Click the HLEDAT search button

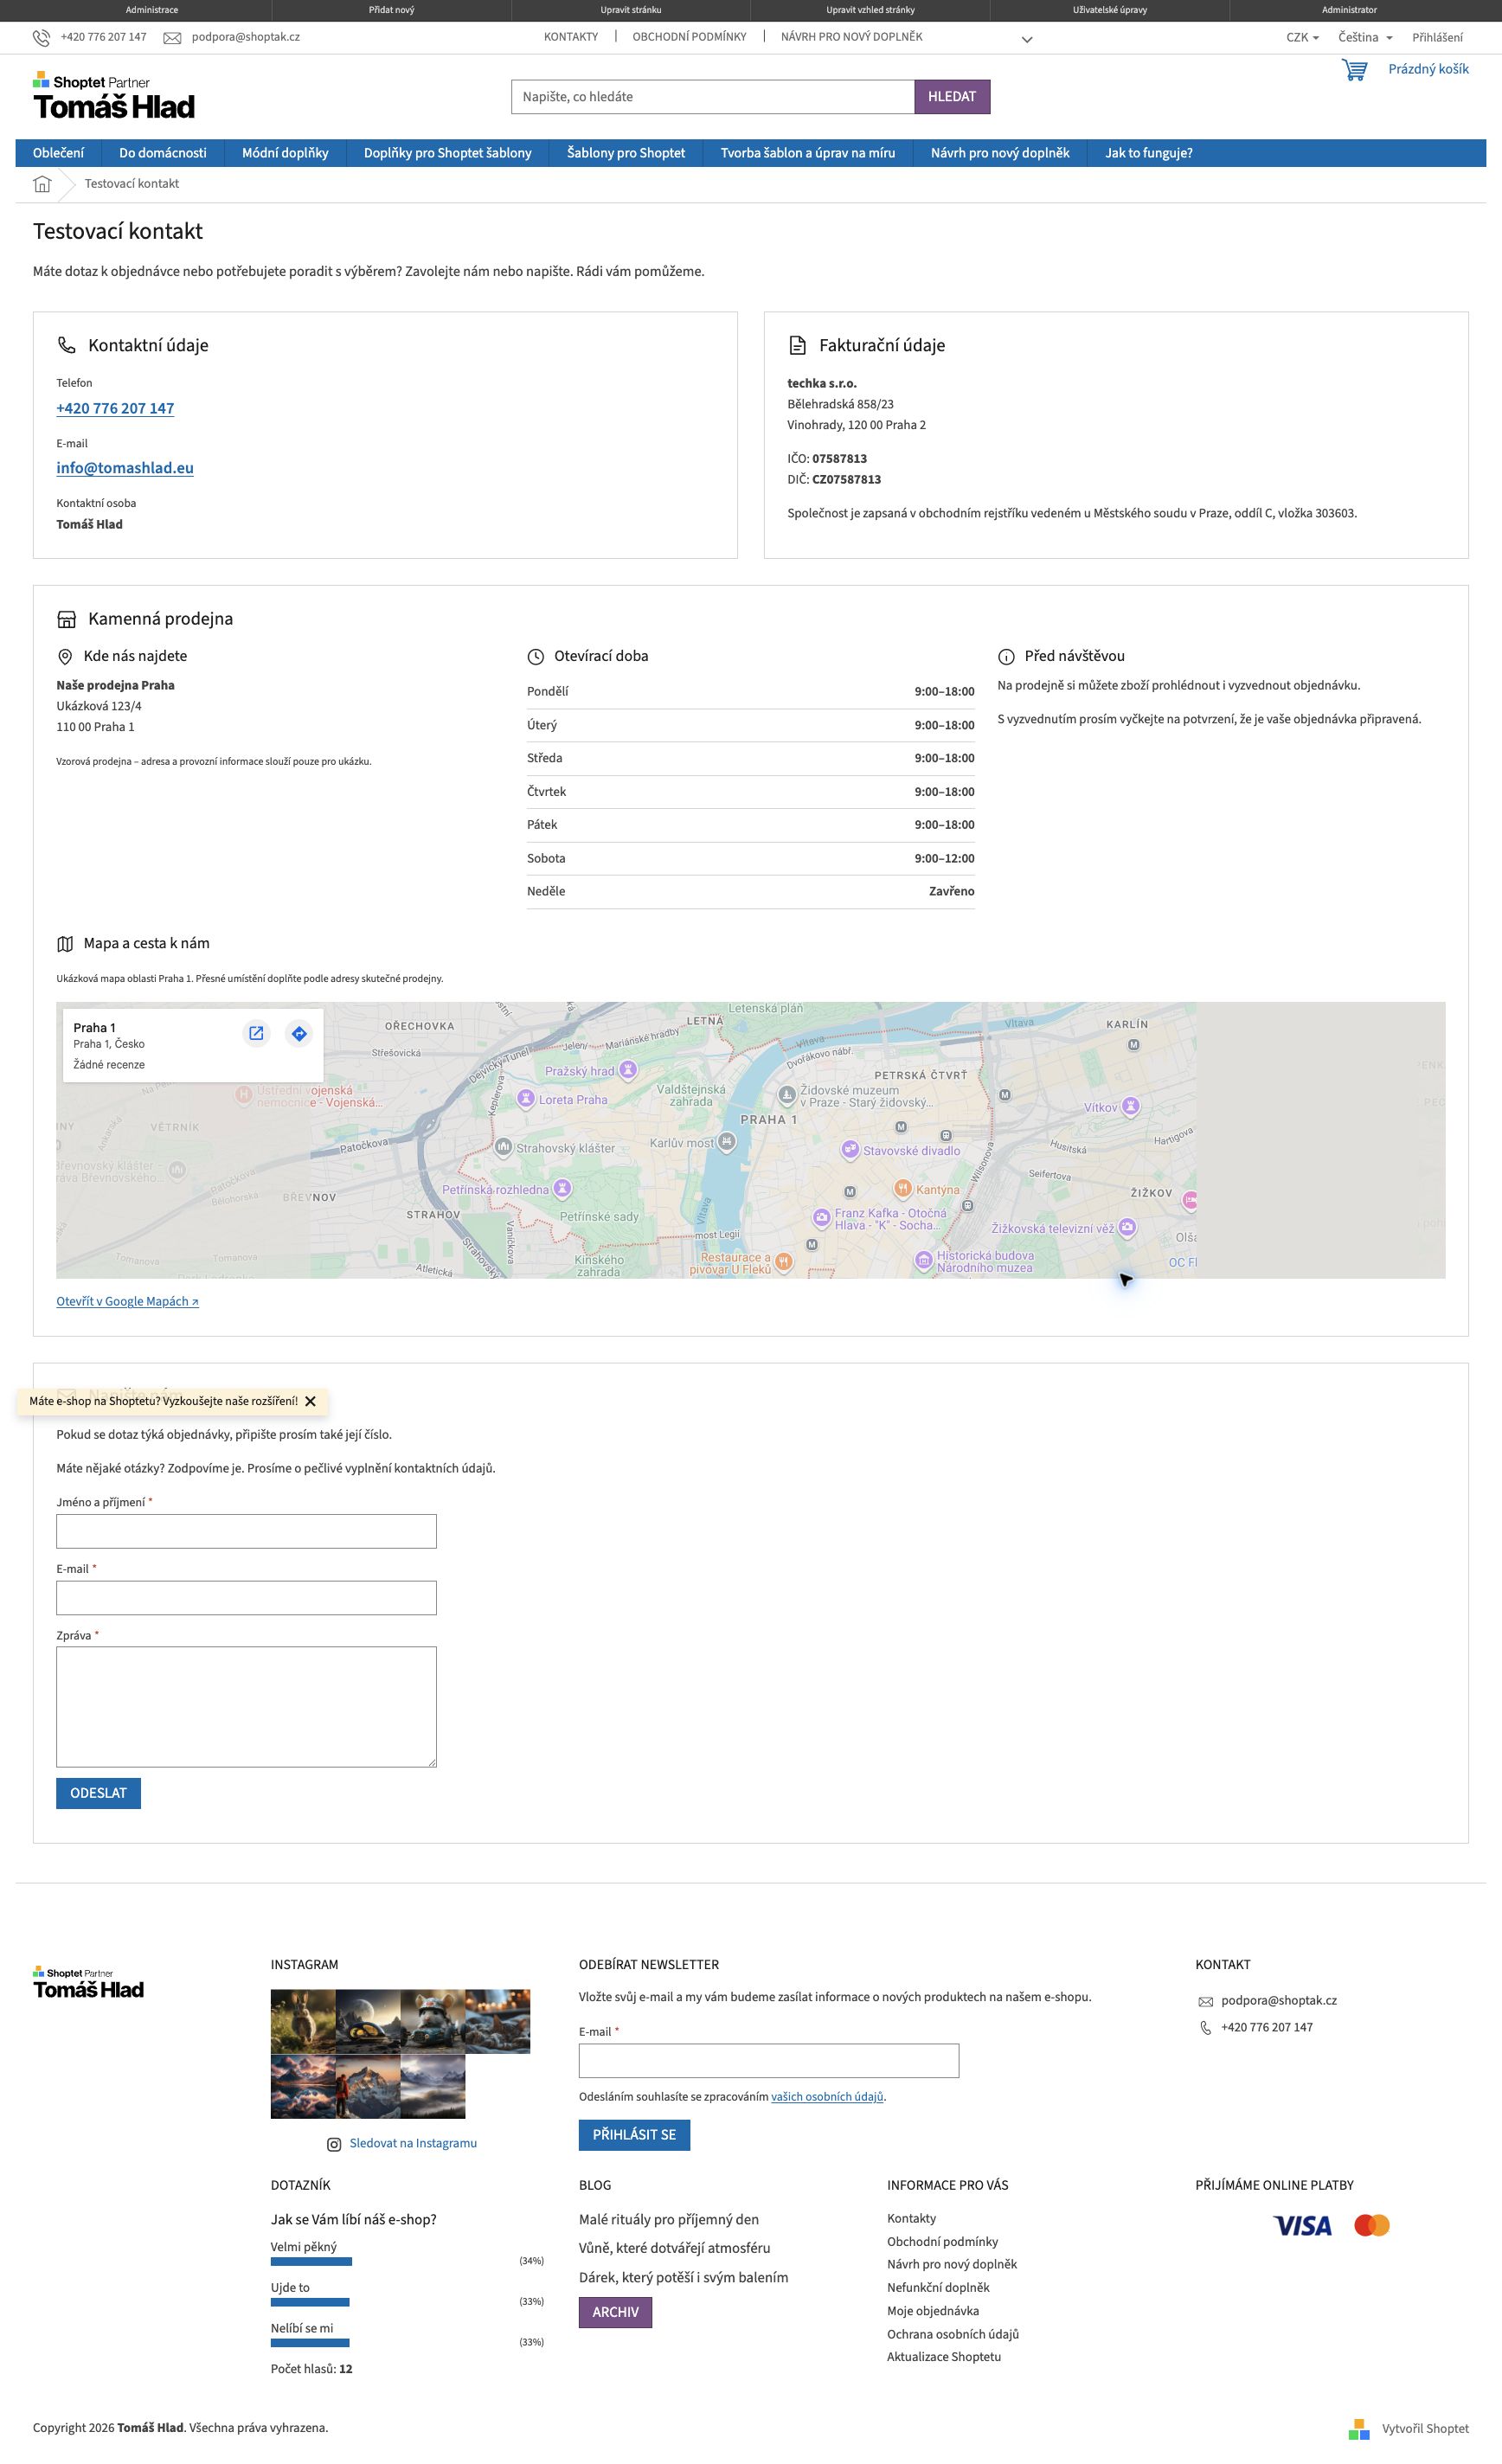coord(952,97)
